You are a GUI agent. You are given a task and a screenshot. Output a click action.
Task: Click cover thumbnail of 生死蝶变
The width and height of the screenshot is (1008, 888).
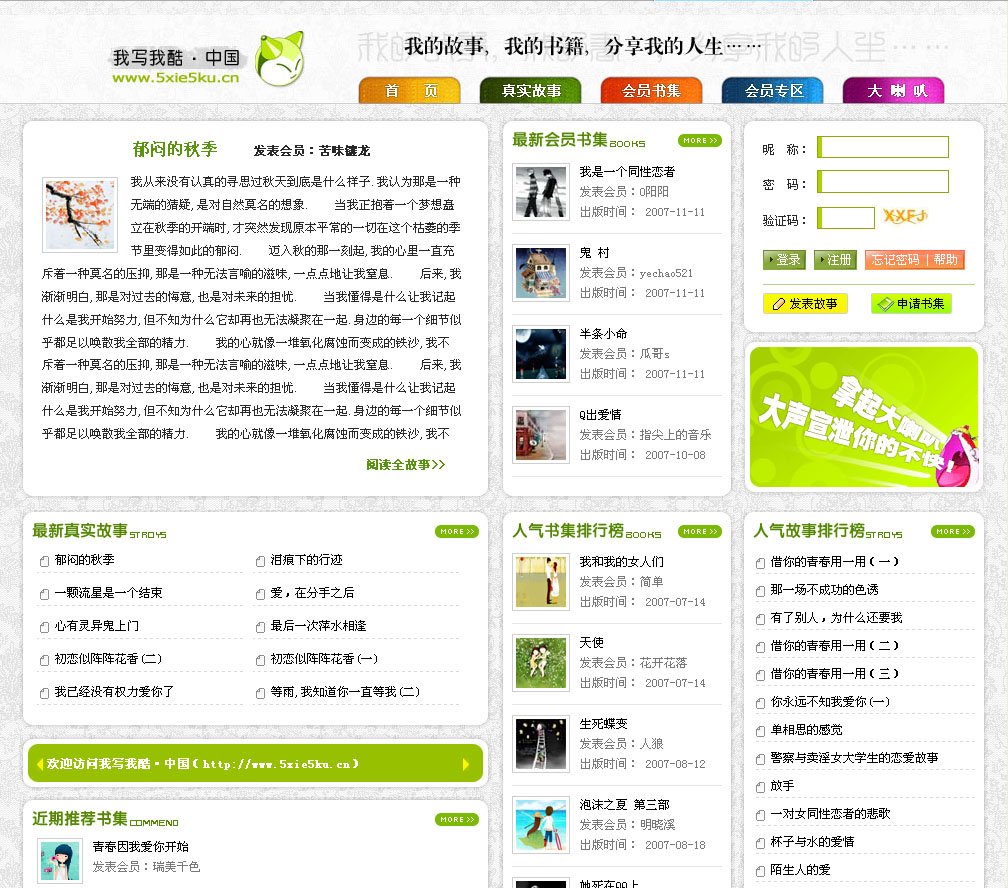click(x=541, y=744)
